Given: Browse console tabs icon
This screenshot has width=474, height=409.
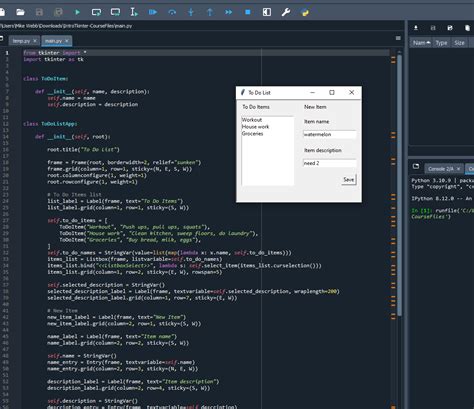Looking at the screenshot, I should 416,166.
